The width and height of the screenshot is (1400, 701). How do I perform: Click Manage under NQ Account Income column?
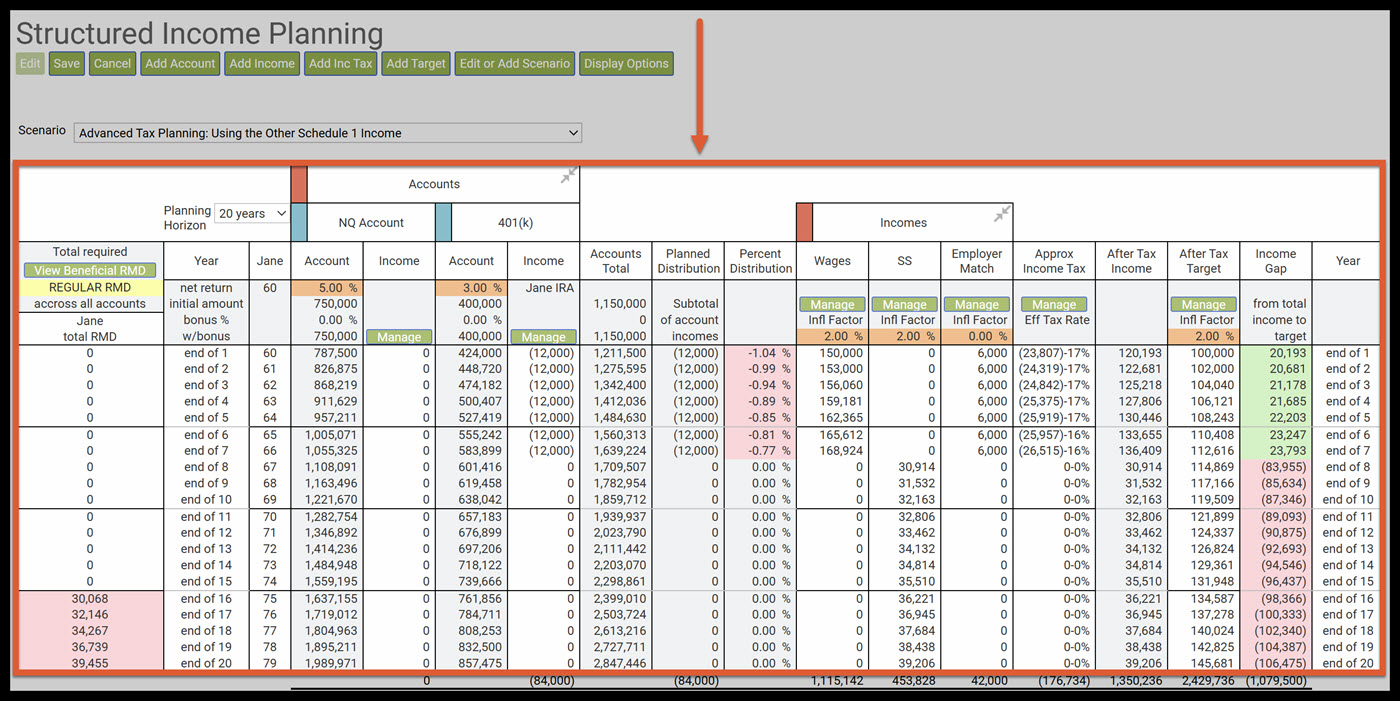pos(399,337)
